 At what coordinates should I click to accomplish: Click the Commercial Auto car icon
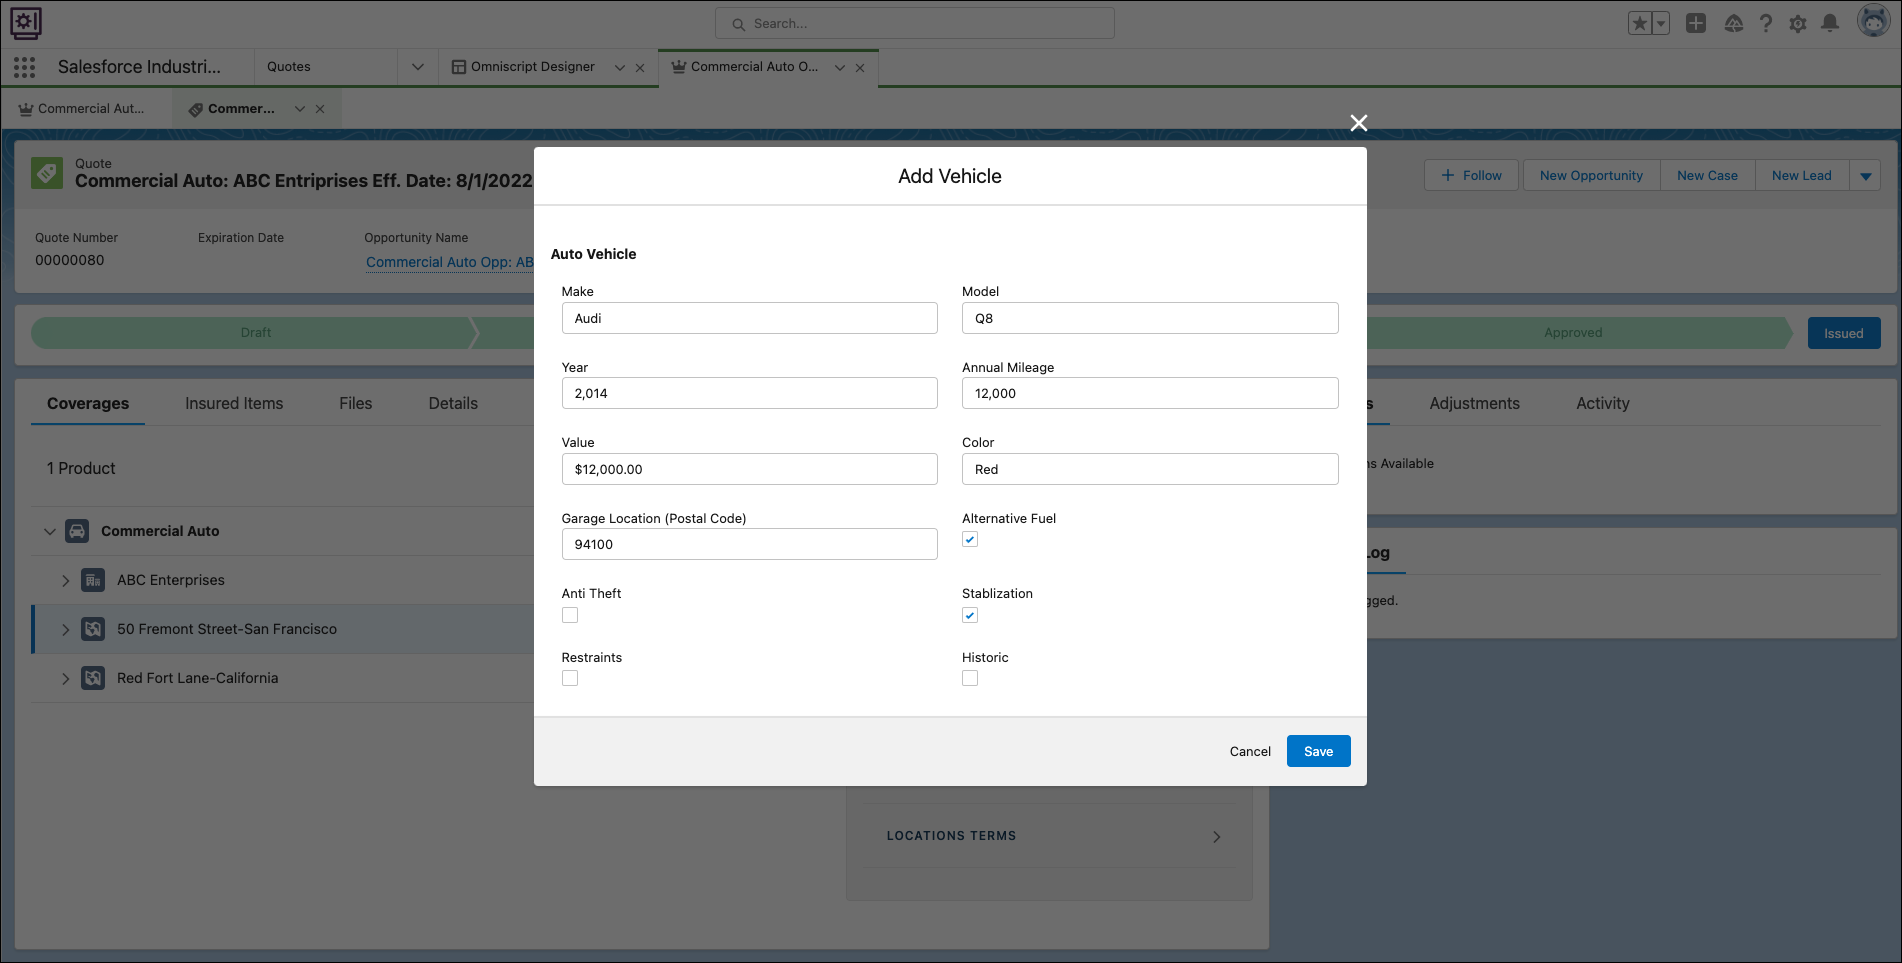point(77,531)
